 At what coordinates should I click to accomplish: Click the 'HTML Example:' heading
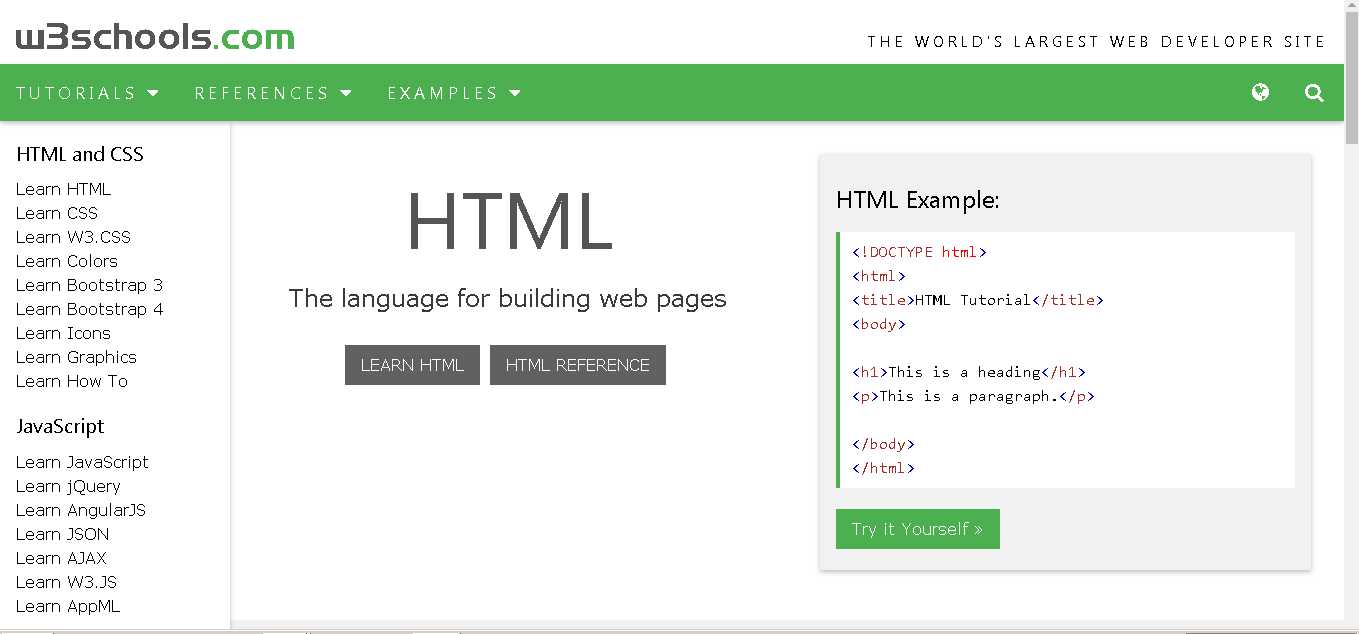pos(918,200)
